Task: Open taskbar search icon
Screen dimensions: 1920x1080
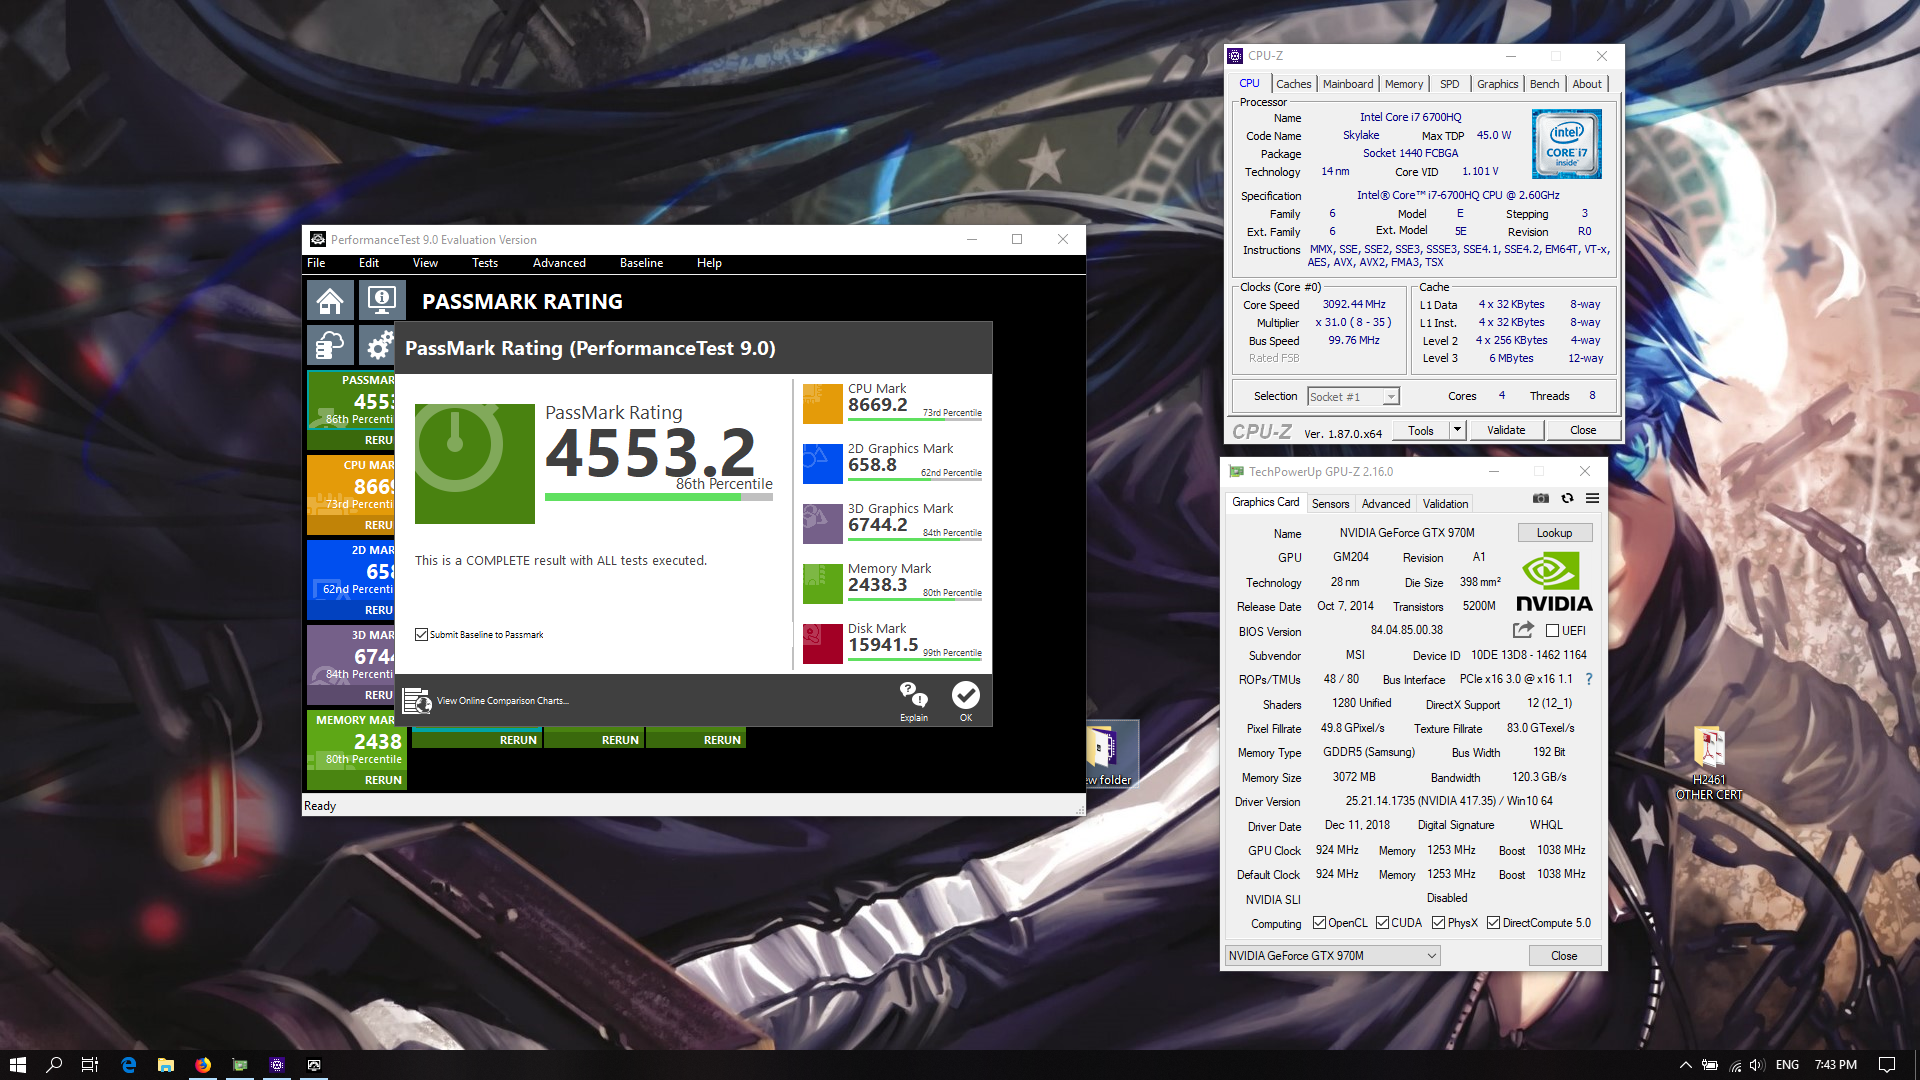Action: 54,1065
